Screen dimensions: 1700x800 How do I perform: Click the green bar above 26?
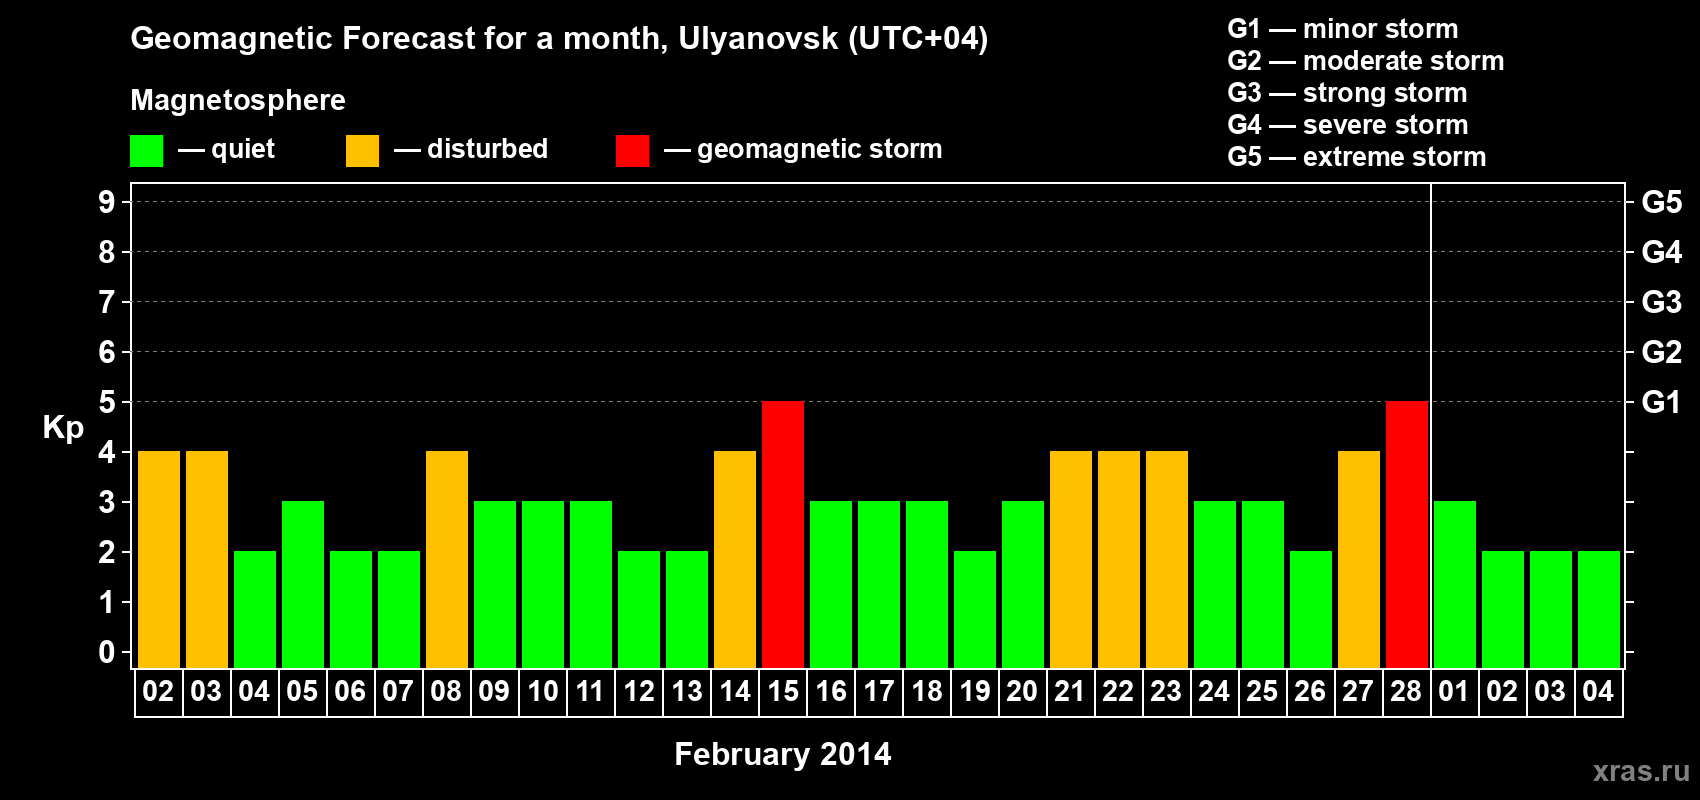coord(1311,610)
